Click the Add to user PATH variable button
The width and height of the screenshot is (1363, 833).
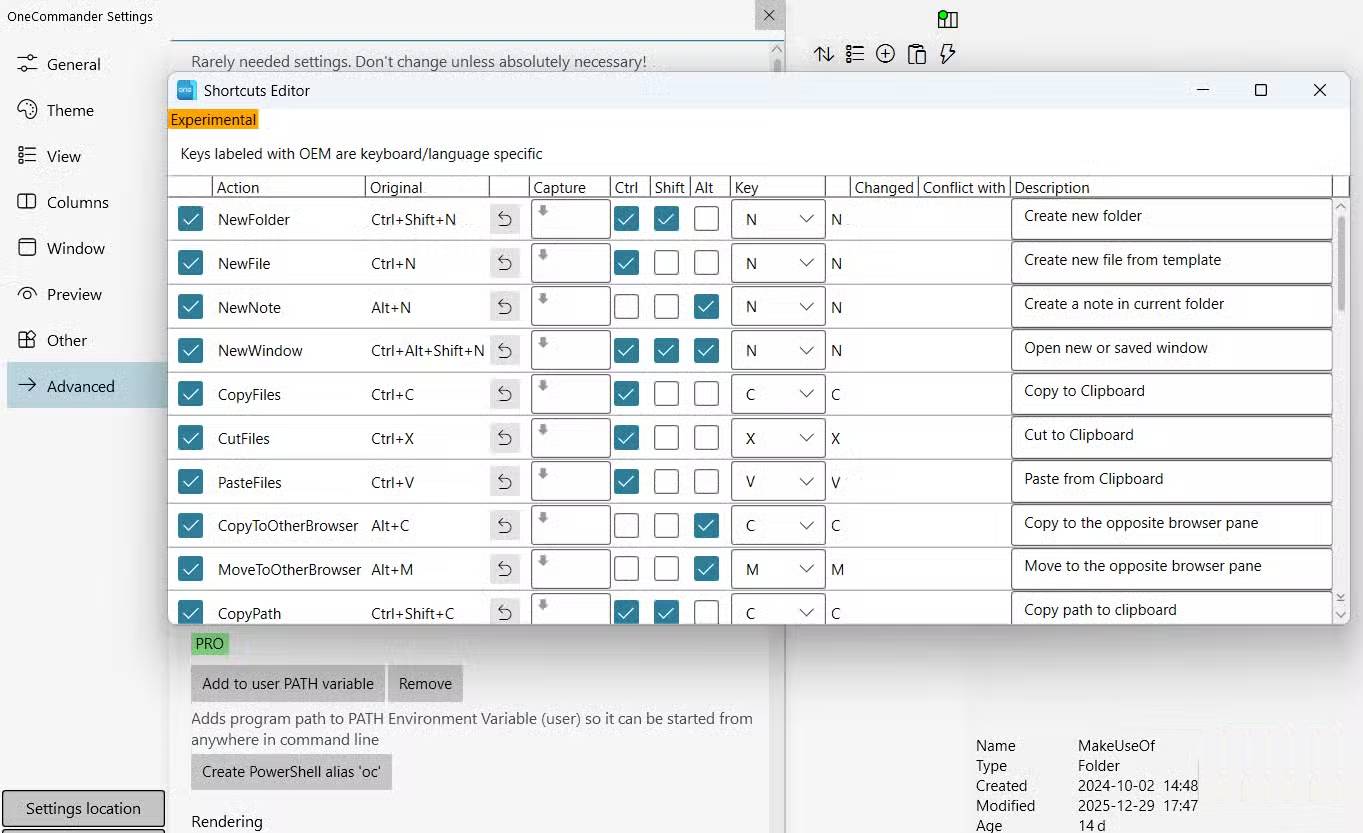[x=288, y=684]
